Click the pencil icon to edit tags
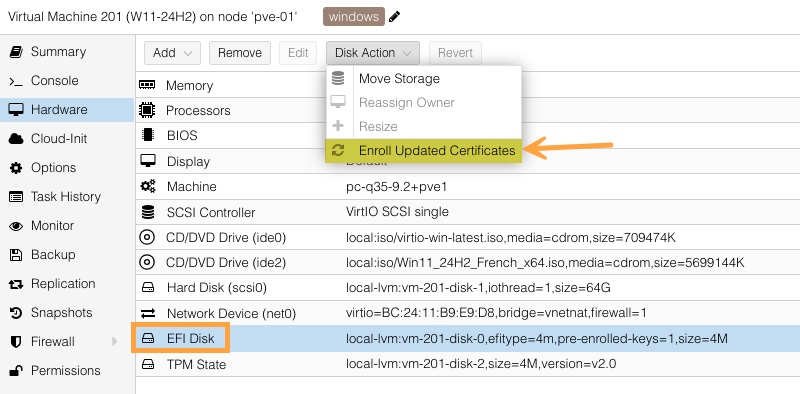Screen dimensions: 800x394 394,17
